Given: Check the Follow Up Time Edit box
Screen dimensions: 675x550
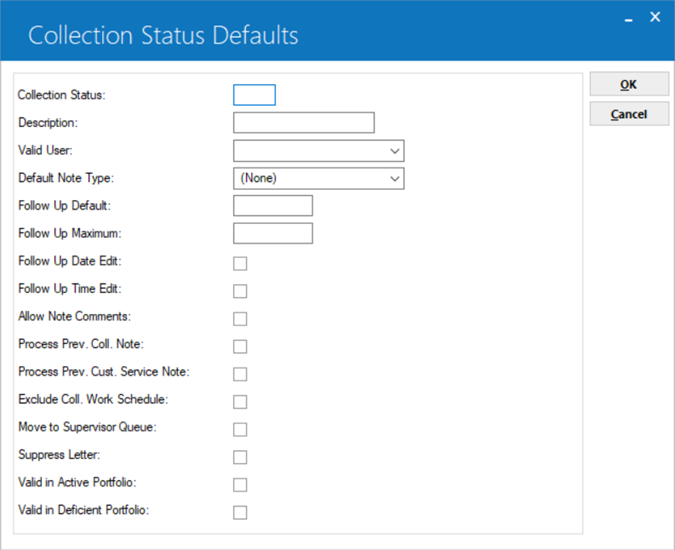Looking at the screenshot, I should 240,291.
